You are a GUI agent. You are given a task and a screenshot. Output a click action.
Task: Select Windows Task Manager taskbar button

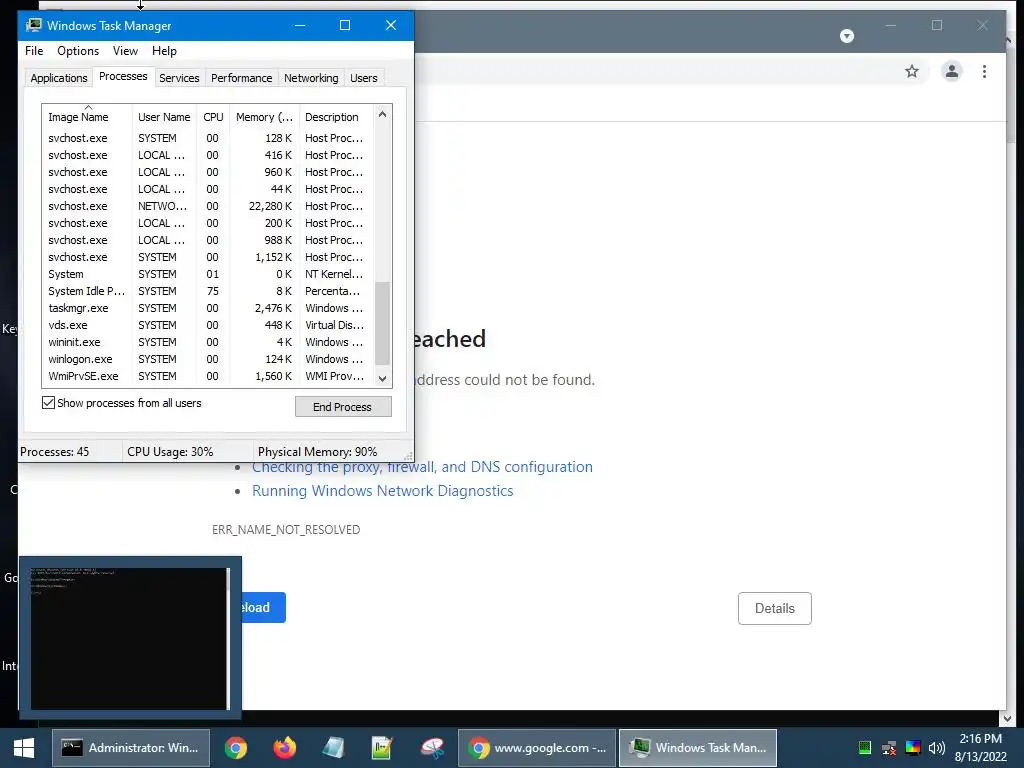pyautogui.click(x=698, y=748)
